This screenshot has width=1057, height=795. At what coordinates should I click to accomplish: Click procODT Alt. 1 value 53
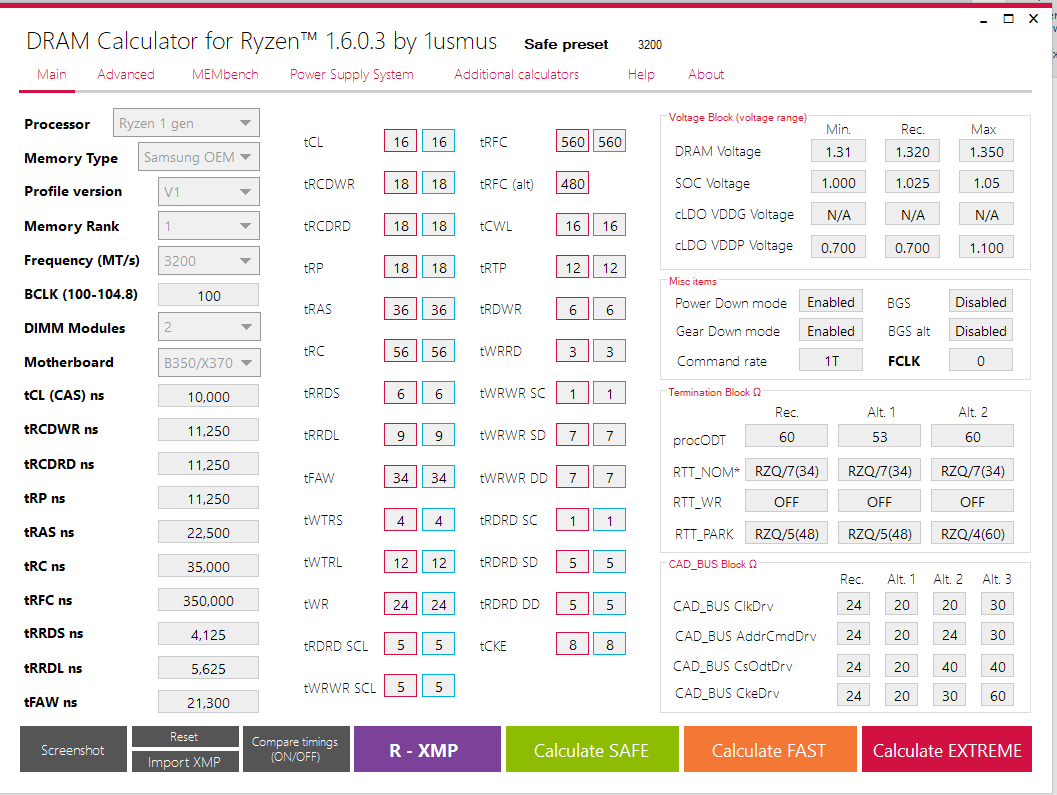click(x=879, y=436)
